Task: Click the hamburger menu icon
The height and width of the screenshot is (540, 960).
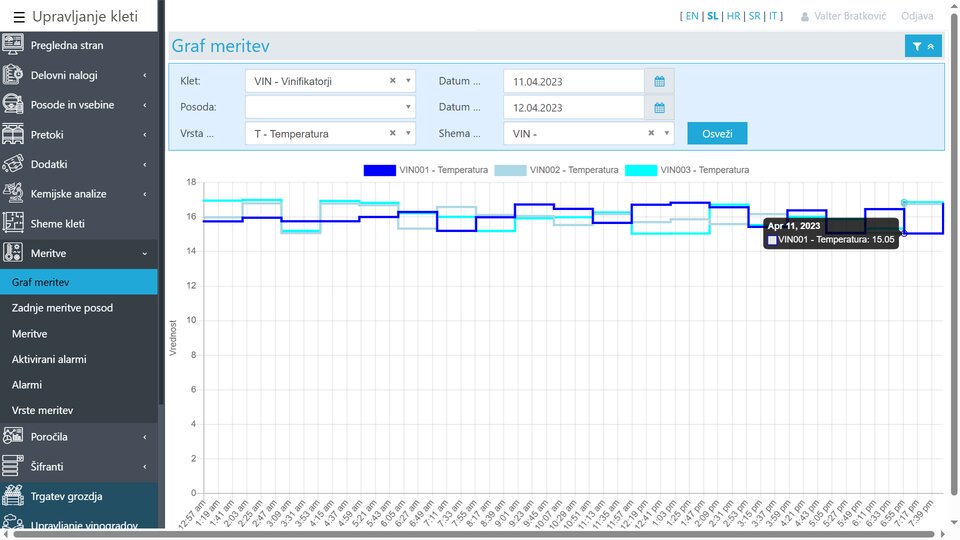Action: click(x=19, y=17)
